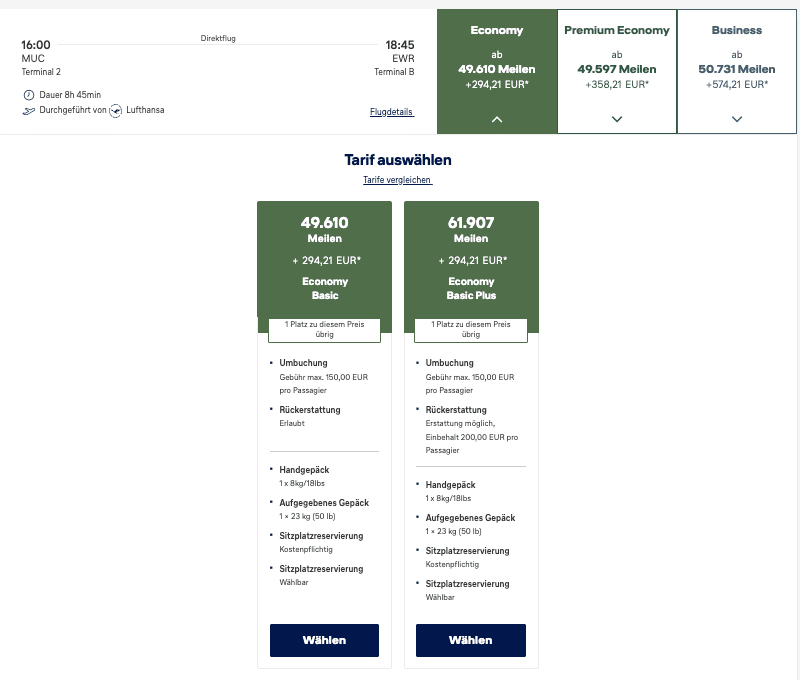800x680 pixels.
Task: Click the Lufthansa crane logo
Action: 116,110
